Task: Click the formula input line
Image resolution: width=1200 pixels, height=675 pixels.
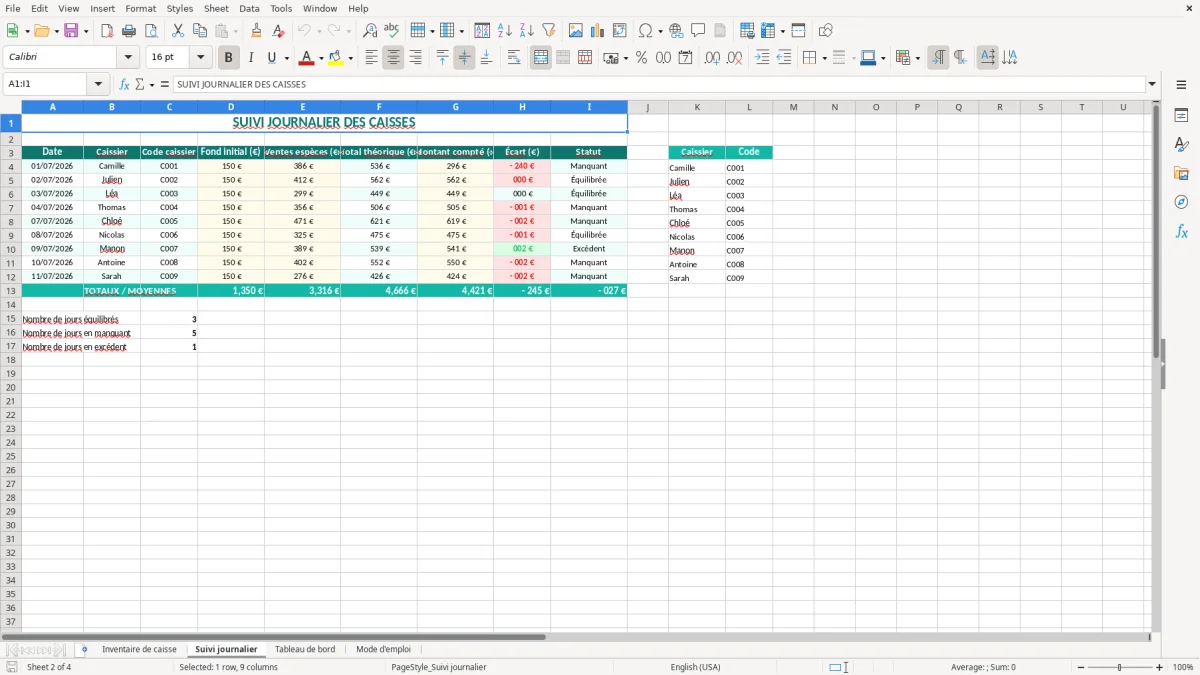Action: click(659, 85)
